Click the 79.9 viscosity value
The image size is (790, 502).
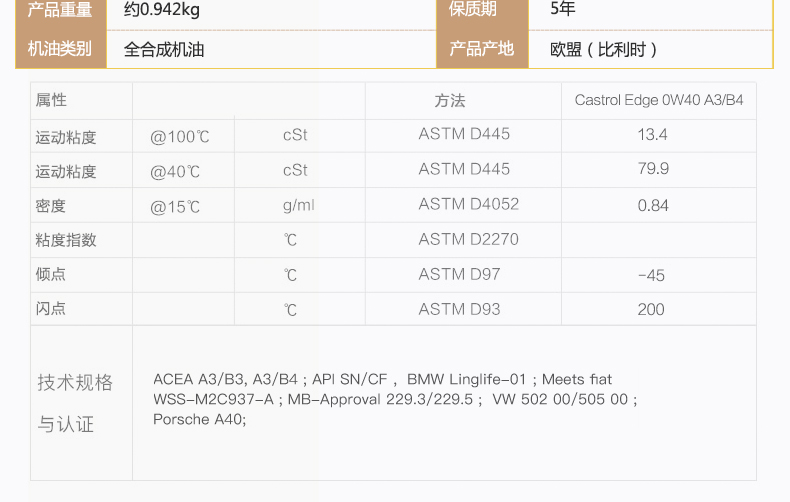653,169
